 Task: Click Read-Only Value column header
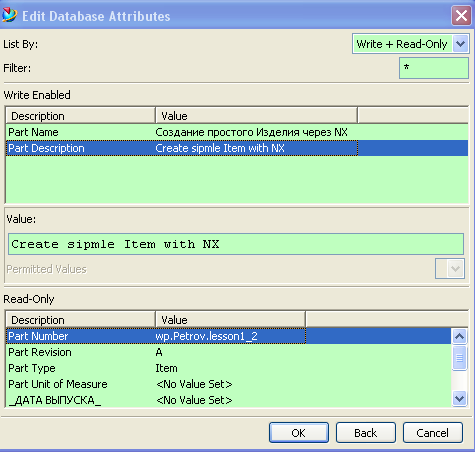tap(230, 320)
